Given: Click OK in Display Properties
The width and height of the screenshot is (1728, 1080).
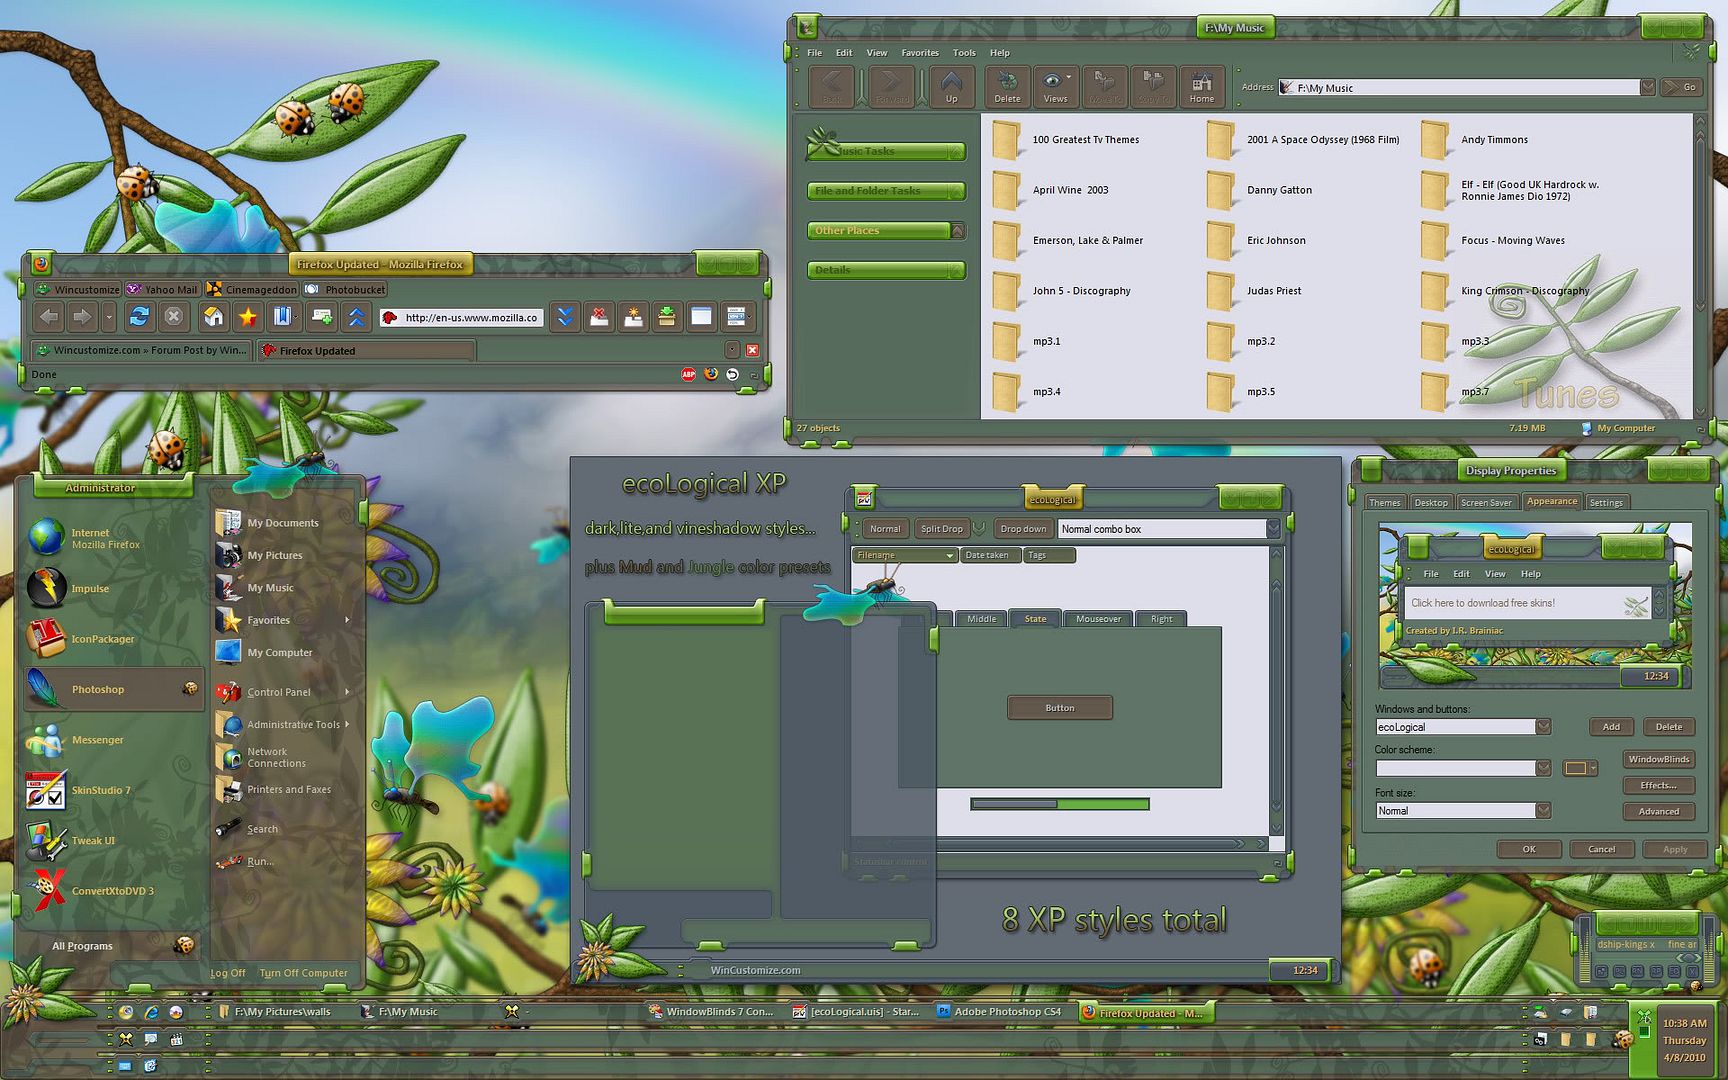Looking at the screenshot, I should (x=1528, y=849).
